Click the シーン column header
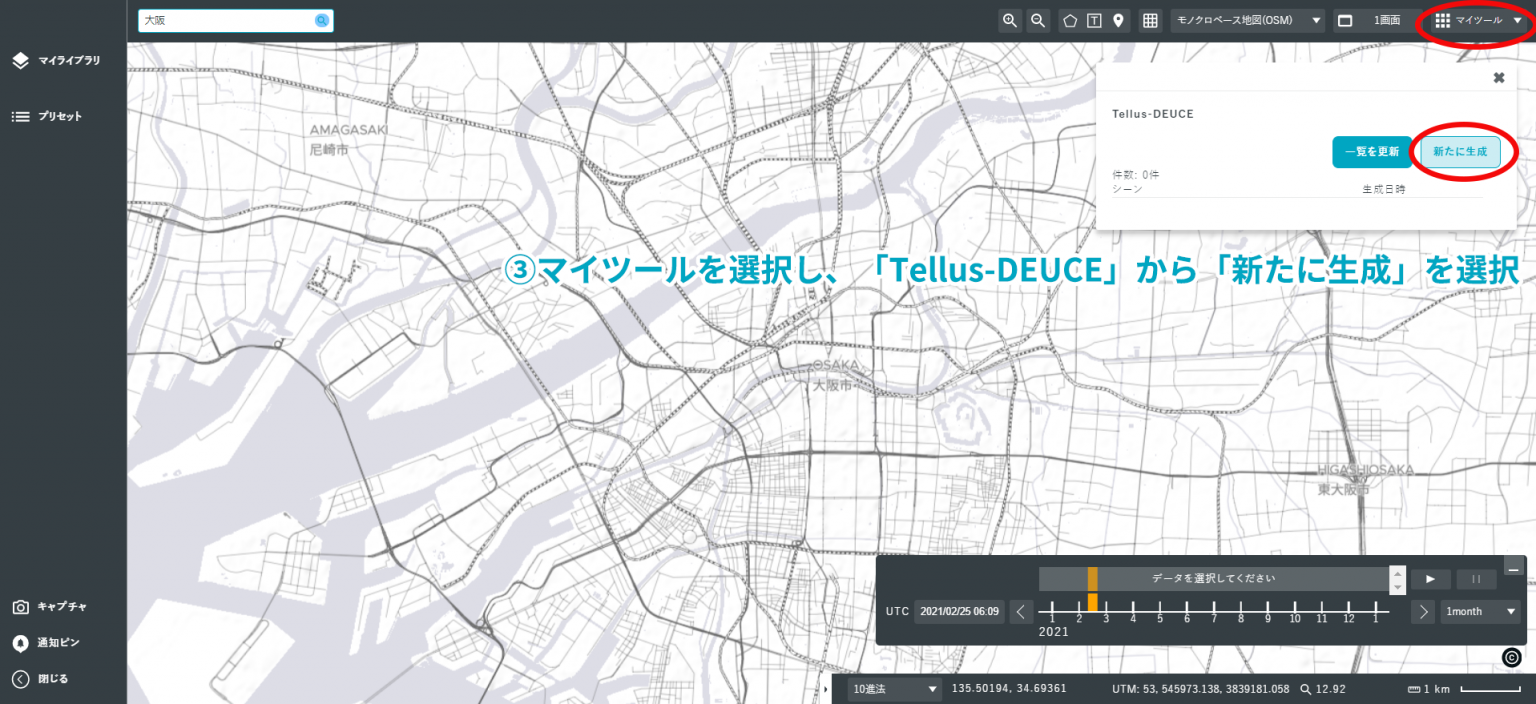Viewport: 1536px width, 704px height. pos(1127,189)
